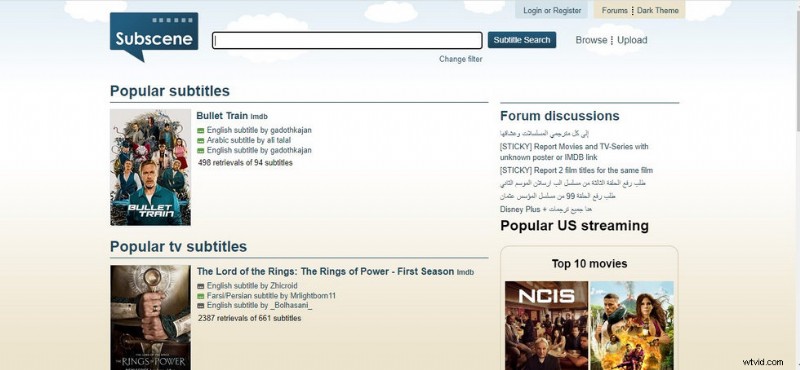This screenshot has height=370, width=800.
Task: Open The Lord of the Rings title link
Action: (x=325, y=272)
